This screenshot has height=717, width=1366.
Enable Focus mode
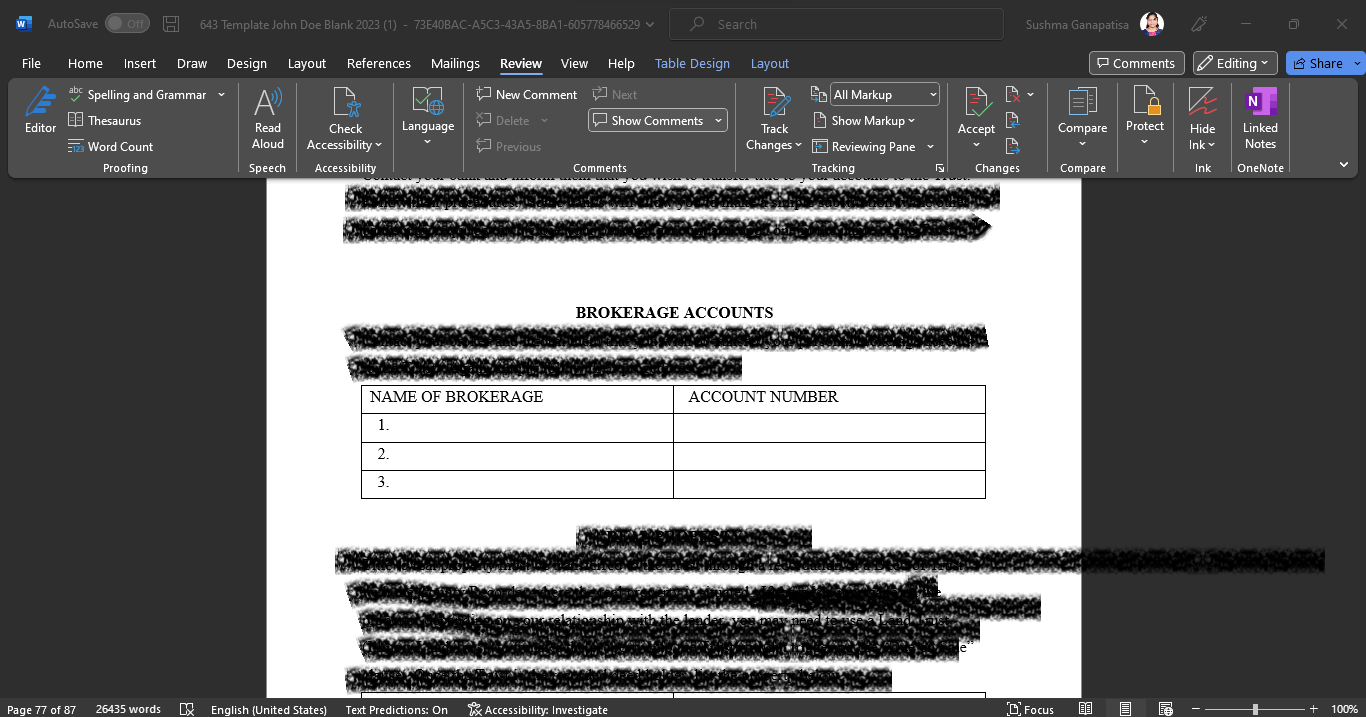[x=1030, y=709]
